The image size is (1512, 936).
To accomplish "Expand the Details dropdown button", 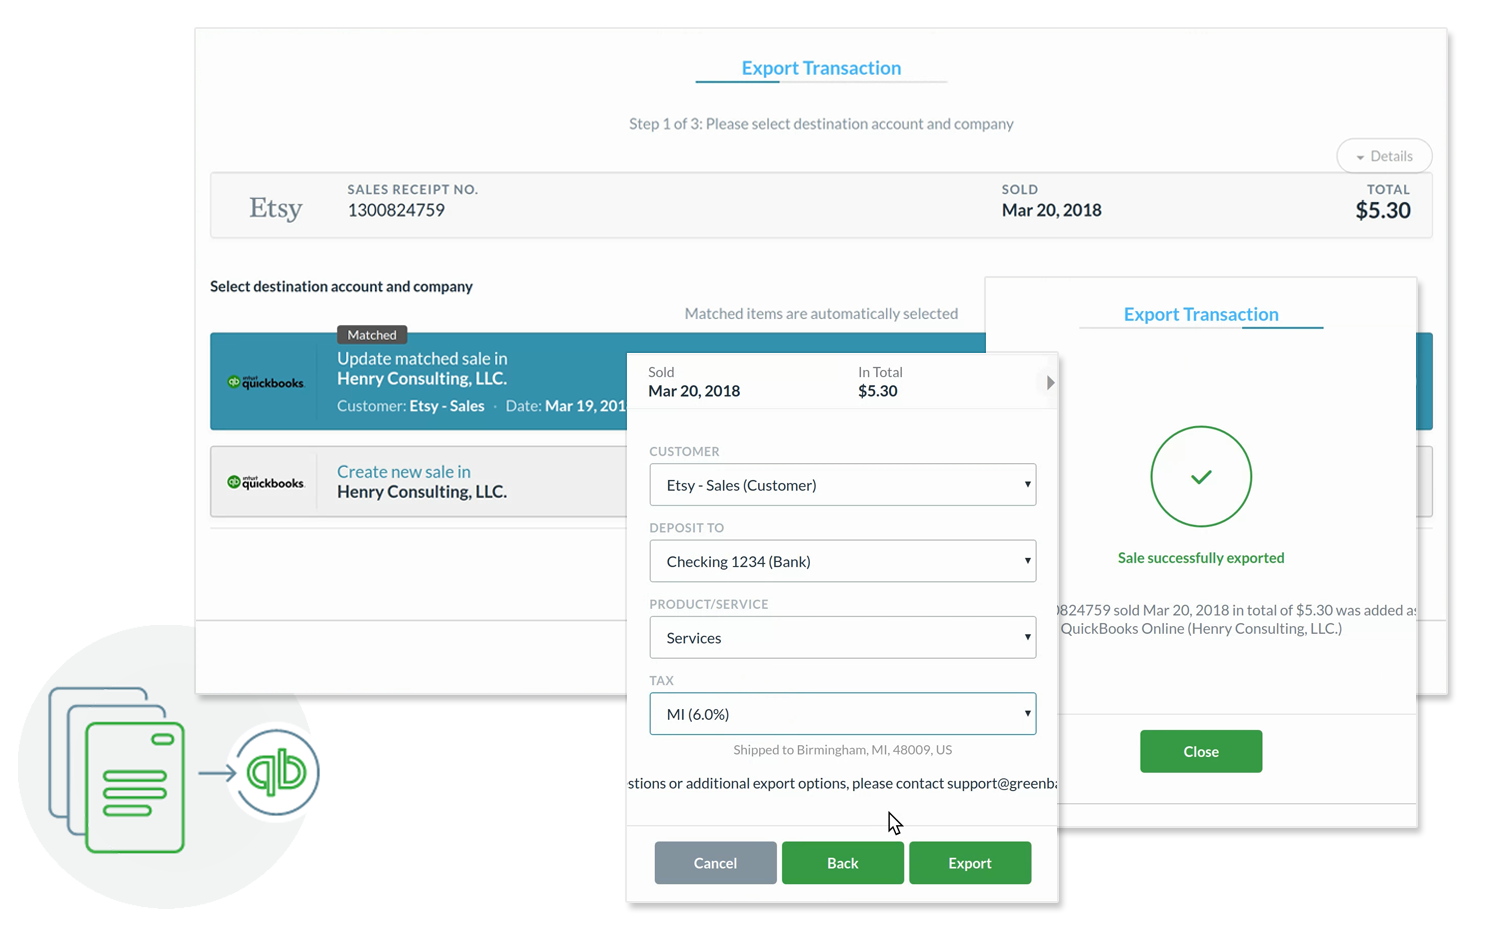I will point(1384,156).
